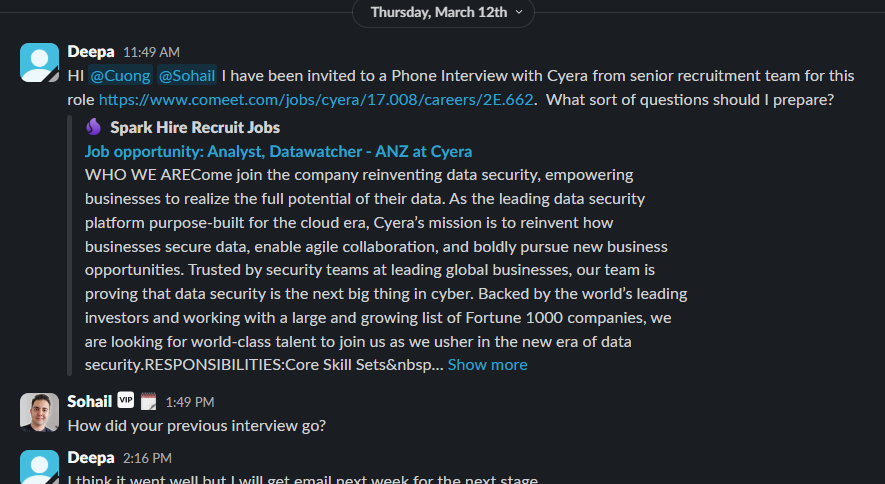Screen dimensions: 885x484
Task: Click the 2:16 PM message timestamp
Action: [x=147, y=458]
